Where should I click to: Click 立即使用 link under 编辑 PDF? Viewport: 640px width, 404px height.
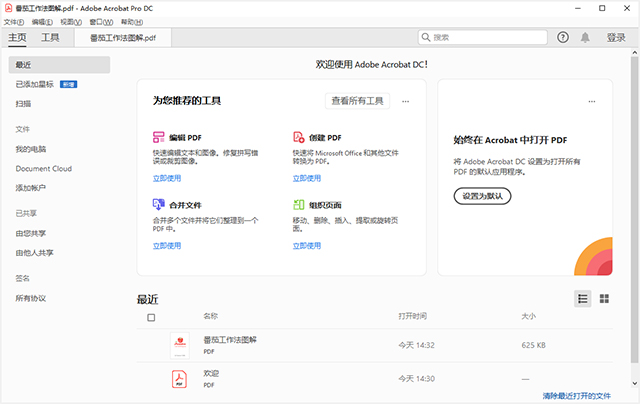pos(167,178)
